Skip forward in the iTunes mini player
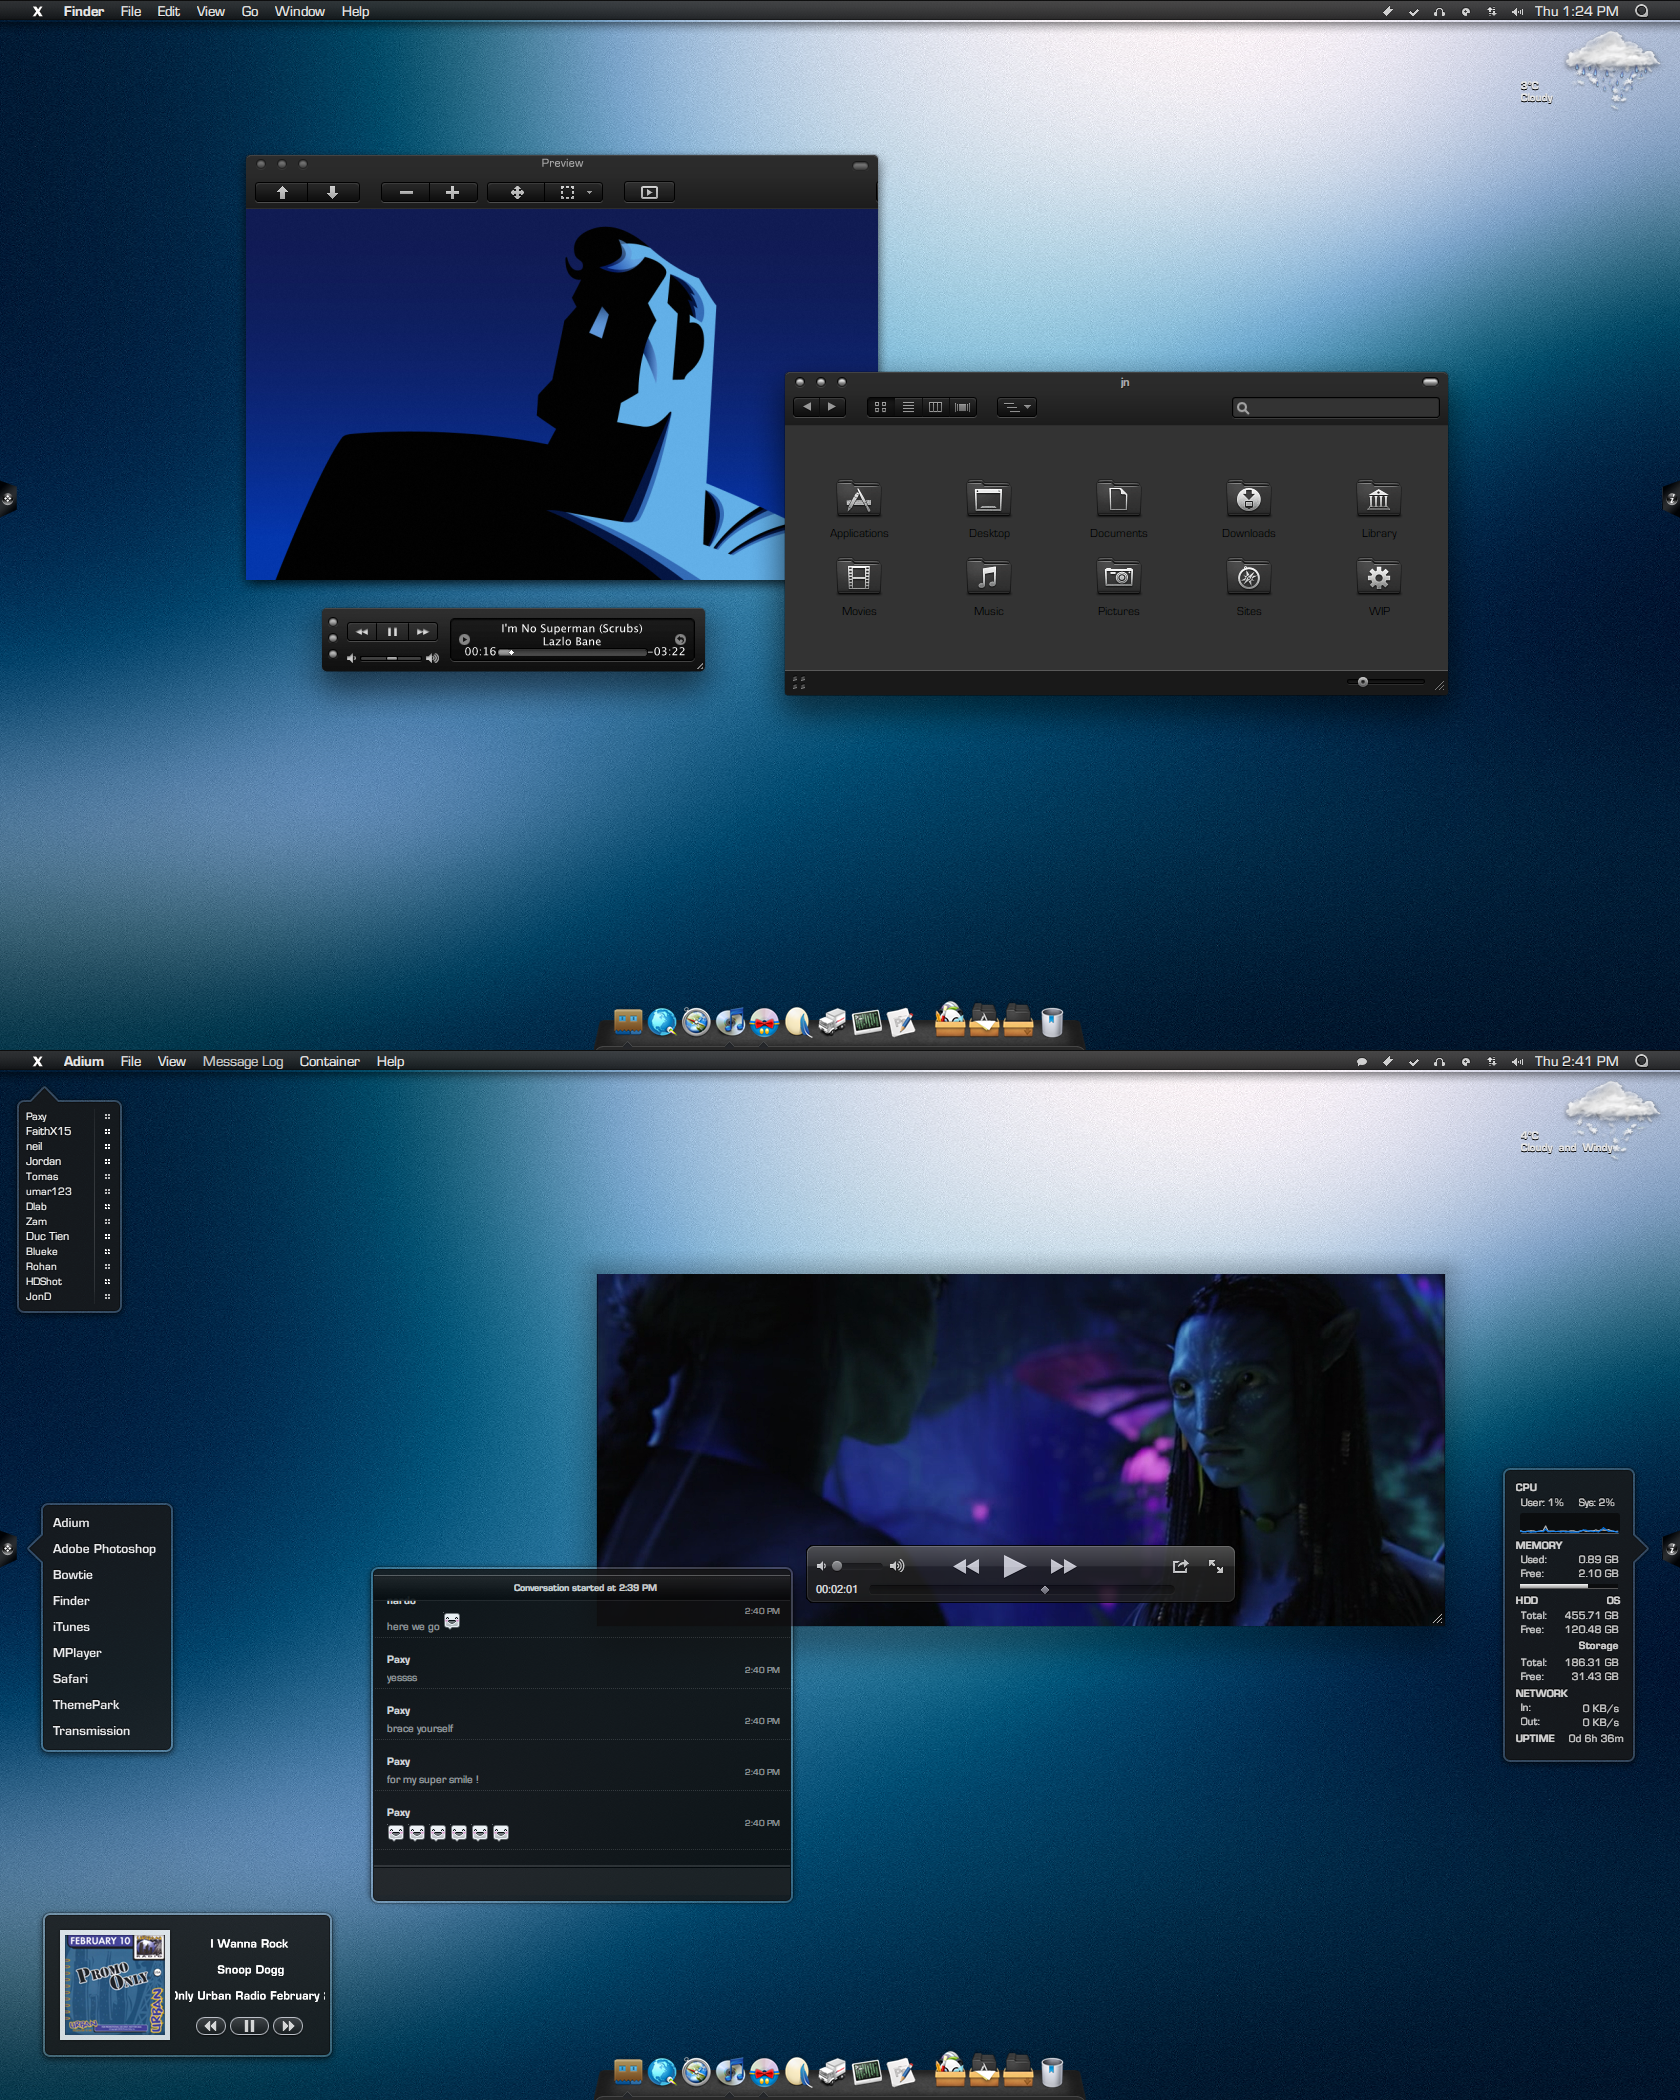 (x=422, y=632)
